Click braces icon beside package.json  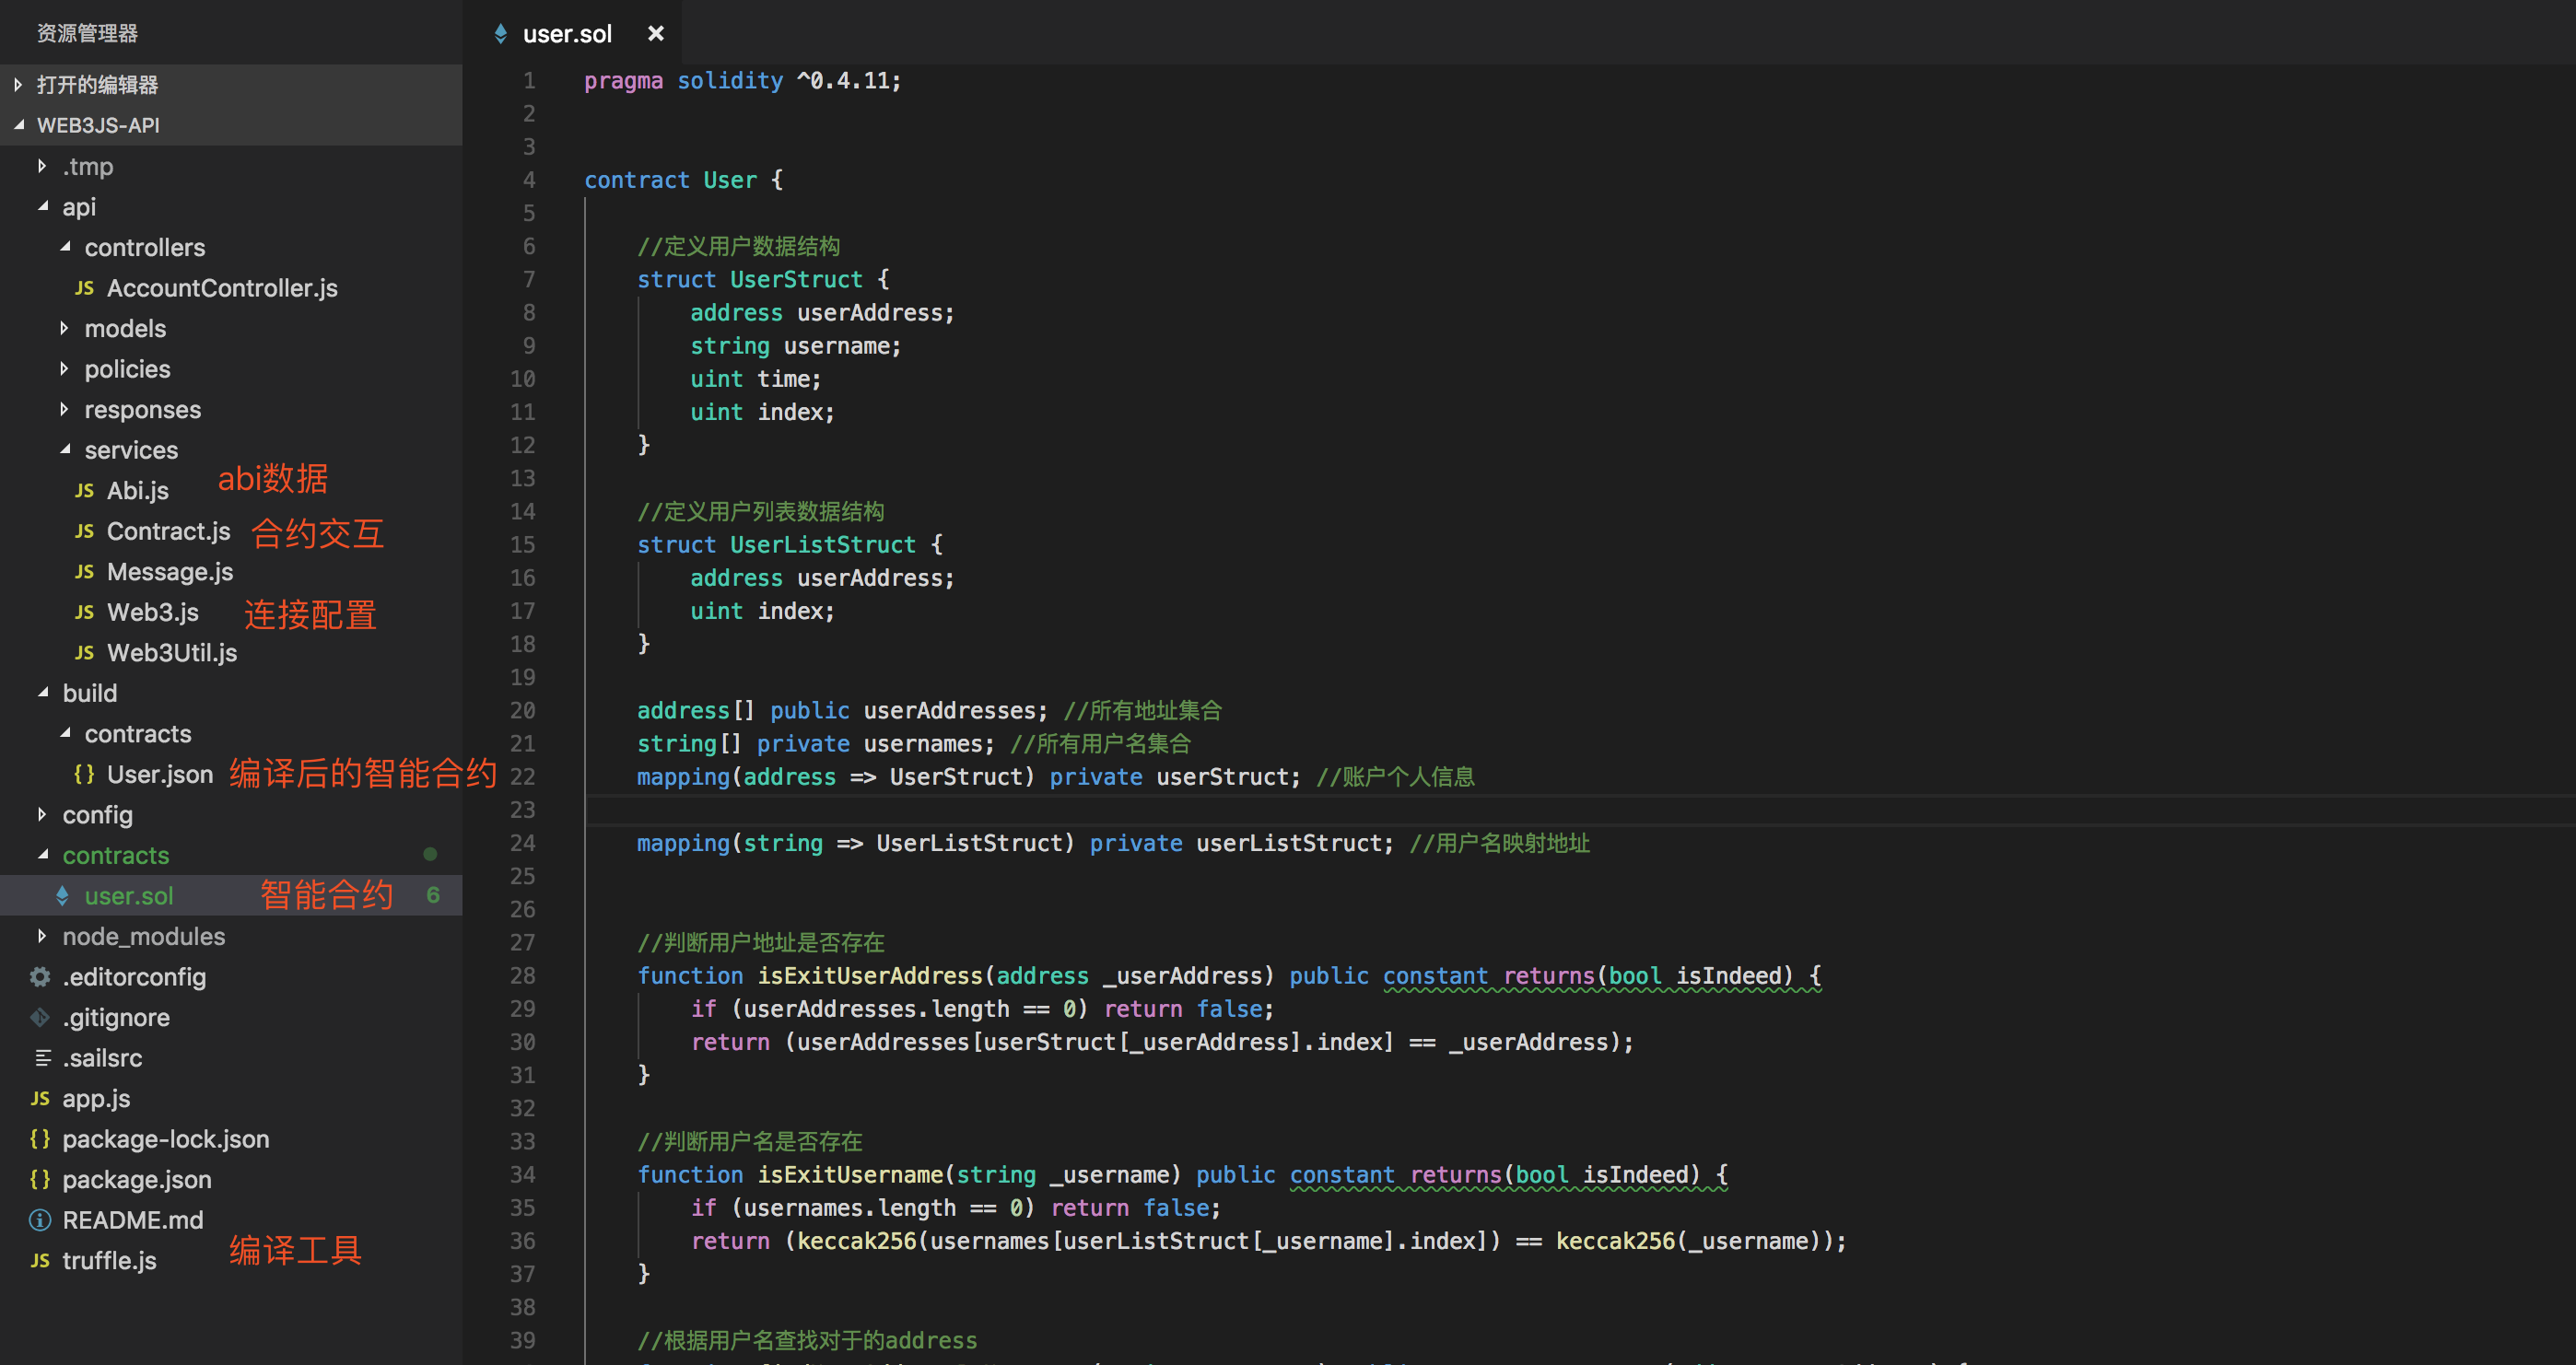coord(40,1179)
